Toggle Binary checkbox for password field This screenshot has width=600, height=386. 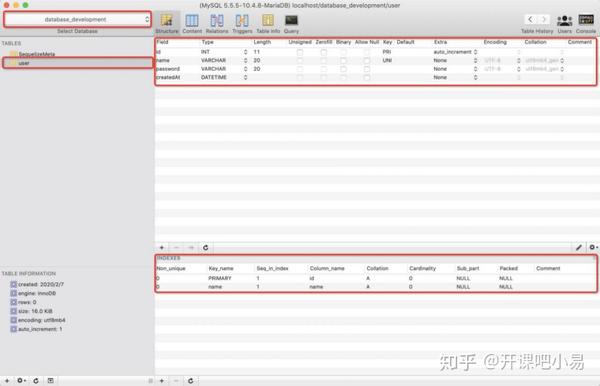point(343,69)
